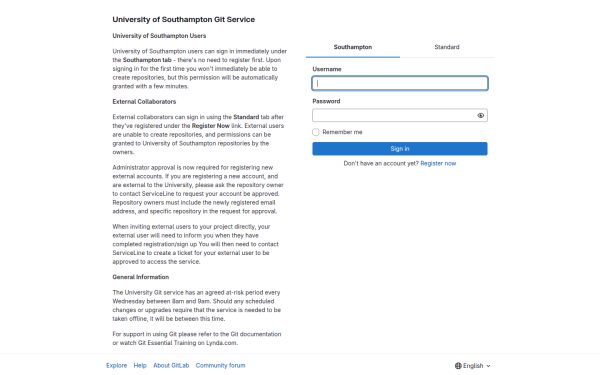The image size is (600, 375).
Task: Reveal password with the eye icon
Action: [x=481, y=116]
